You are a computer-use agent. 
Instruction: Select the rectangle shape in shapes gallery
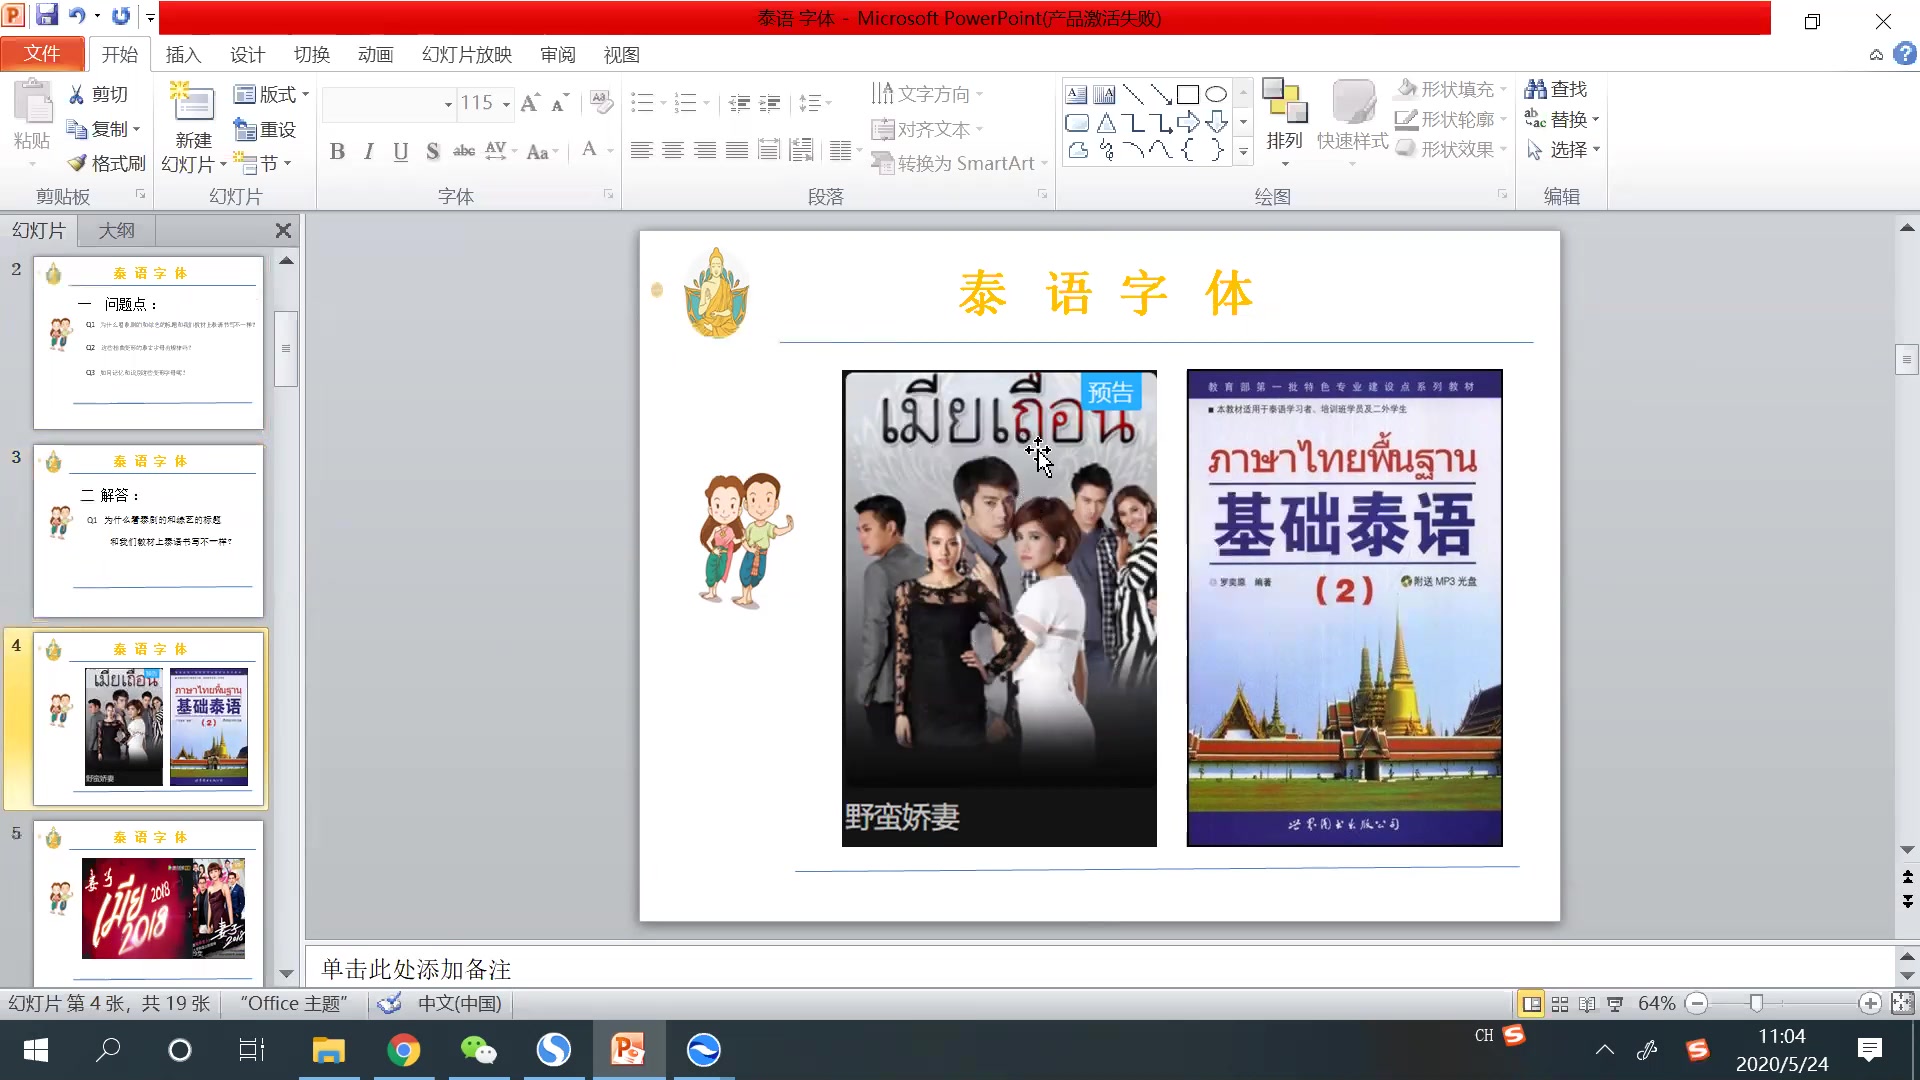[1188, 95]
